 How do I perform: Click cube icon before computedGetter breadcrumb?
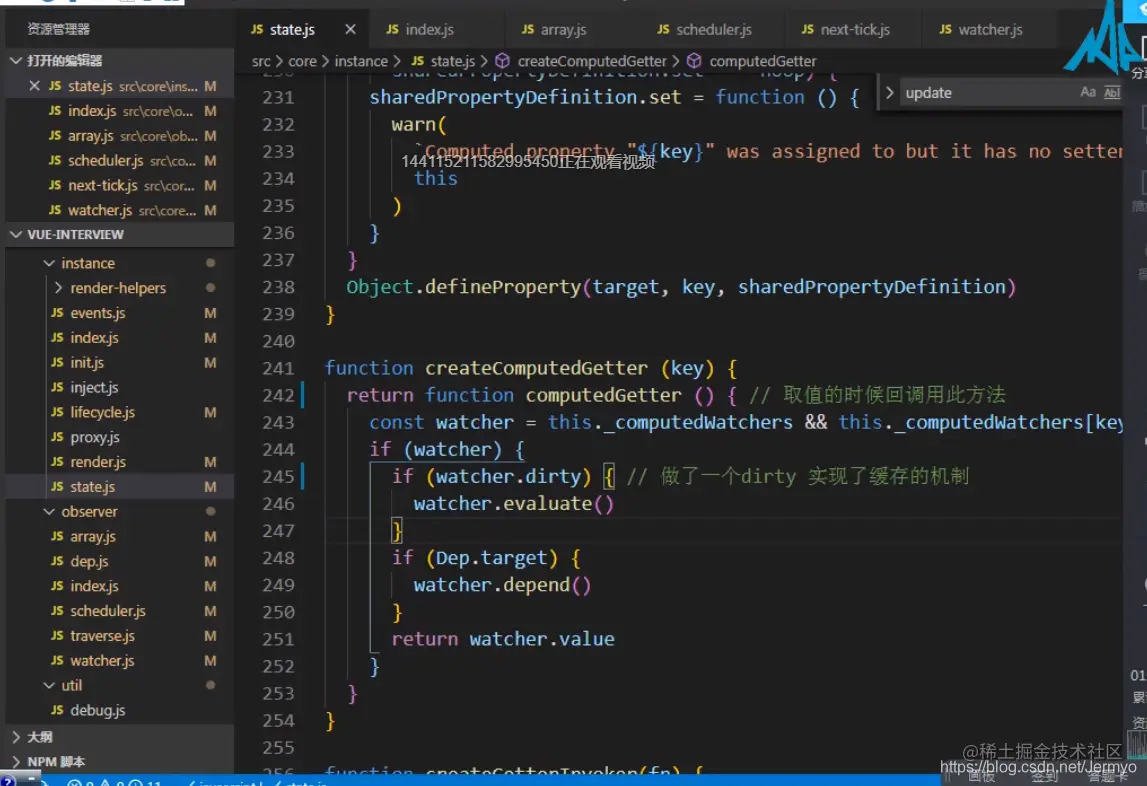pos(694,61)
